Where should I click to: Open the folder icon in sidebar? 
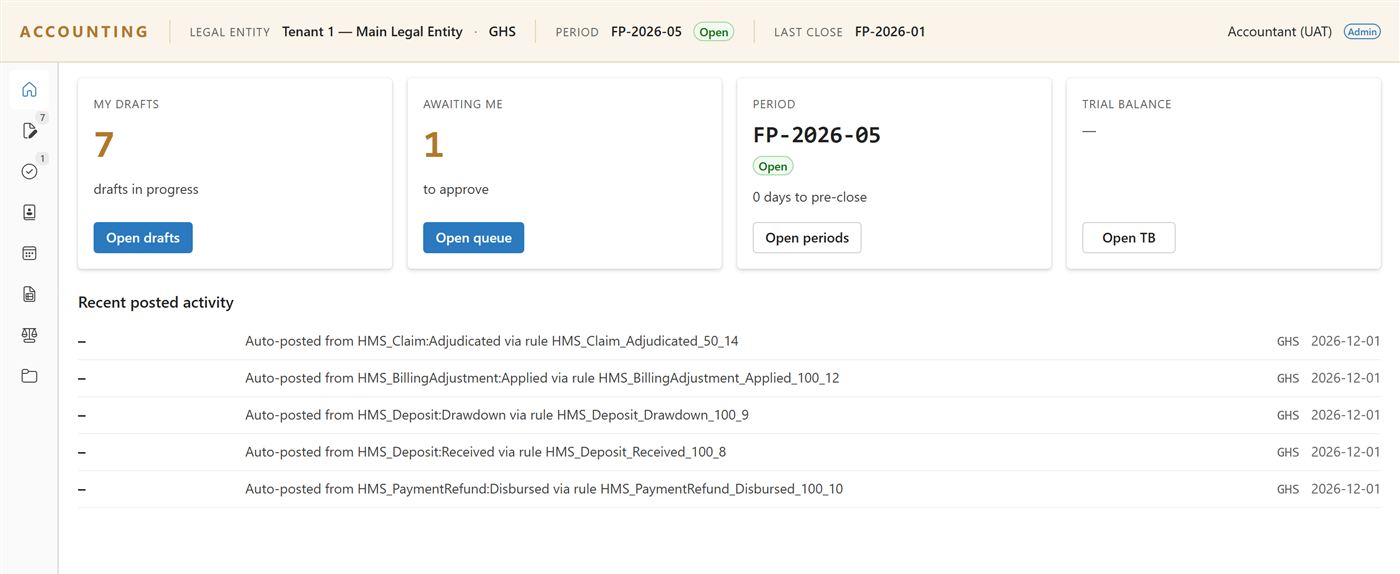click(29, 376)
